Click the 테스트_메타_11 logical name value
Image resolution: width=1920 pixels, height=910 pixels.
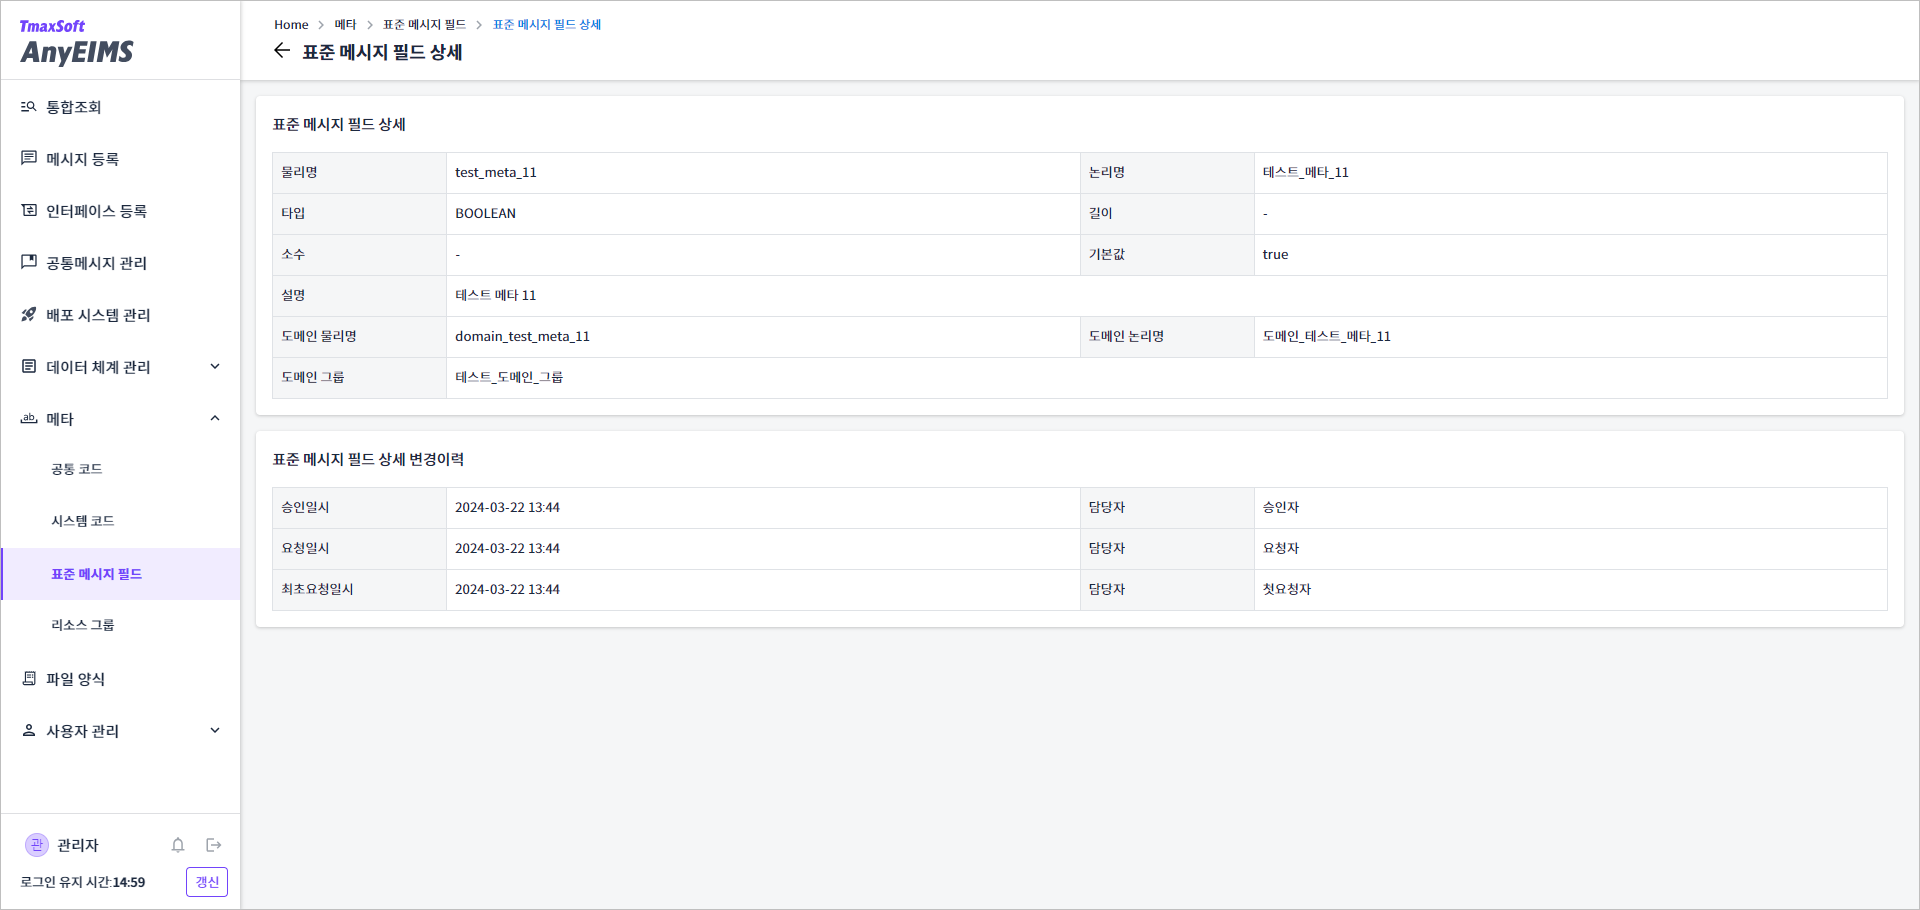pyautogui.click(x=1305, y=172)
